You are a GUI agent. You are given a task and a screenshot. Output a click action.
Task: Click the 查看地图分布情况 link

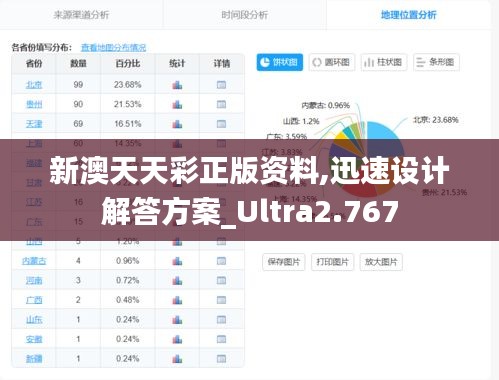tap(113, 48)
